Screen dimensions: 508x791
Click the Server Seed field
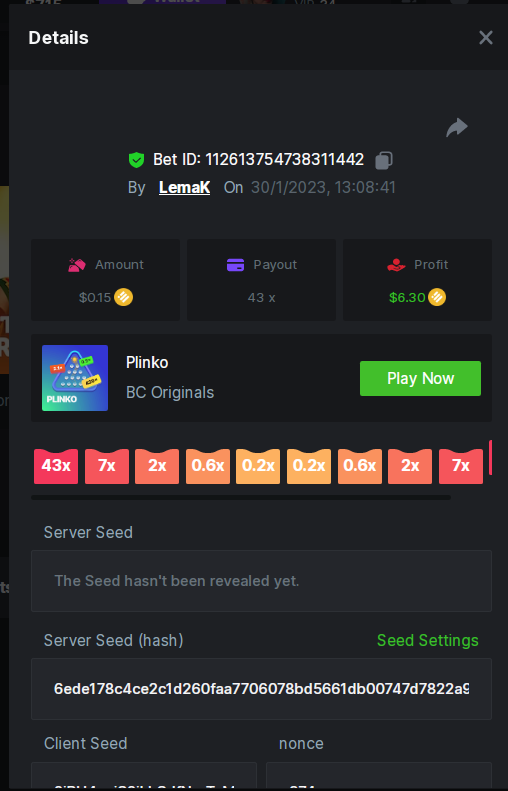(261, 581)
